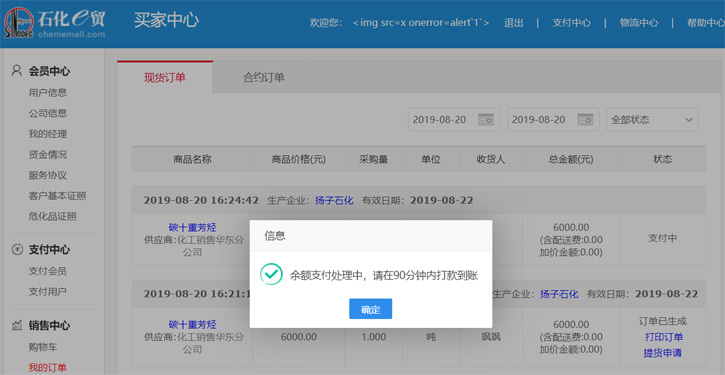Open 客户基本证照 in sidebar
This screenshot has height=375, width=725.
(57, 196)
